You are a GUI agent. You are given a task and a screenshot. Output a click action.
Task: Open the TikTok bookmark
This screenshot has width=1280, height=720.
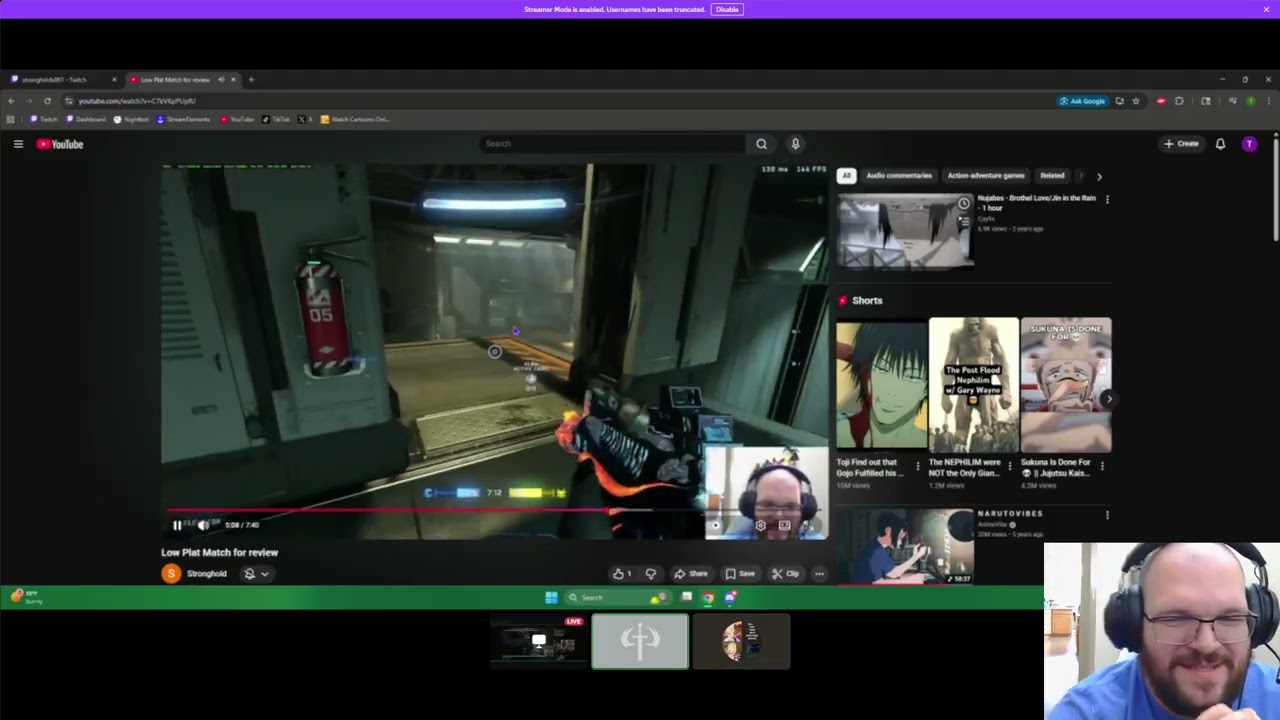[276, 119]
